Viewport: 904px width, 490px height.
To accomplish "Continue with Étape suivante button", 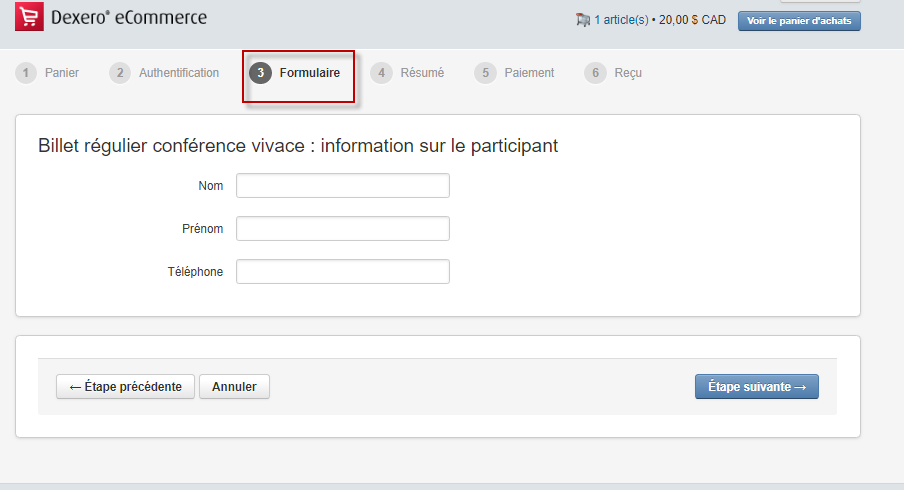I will point(756,387).
